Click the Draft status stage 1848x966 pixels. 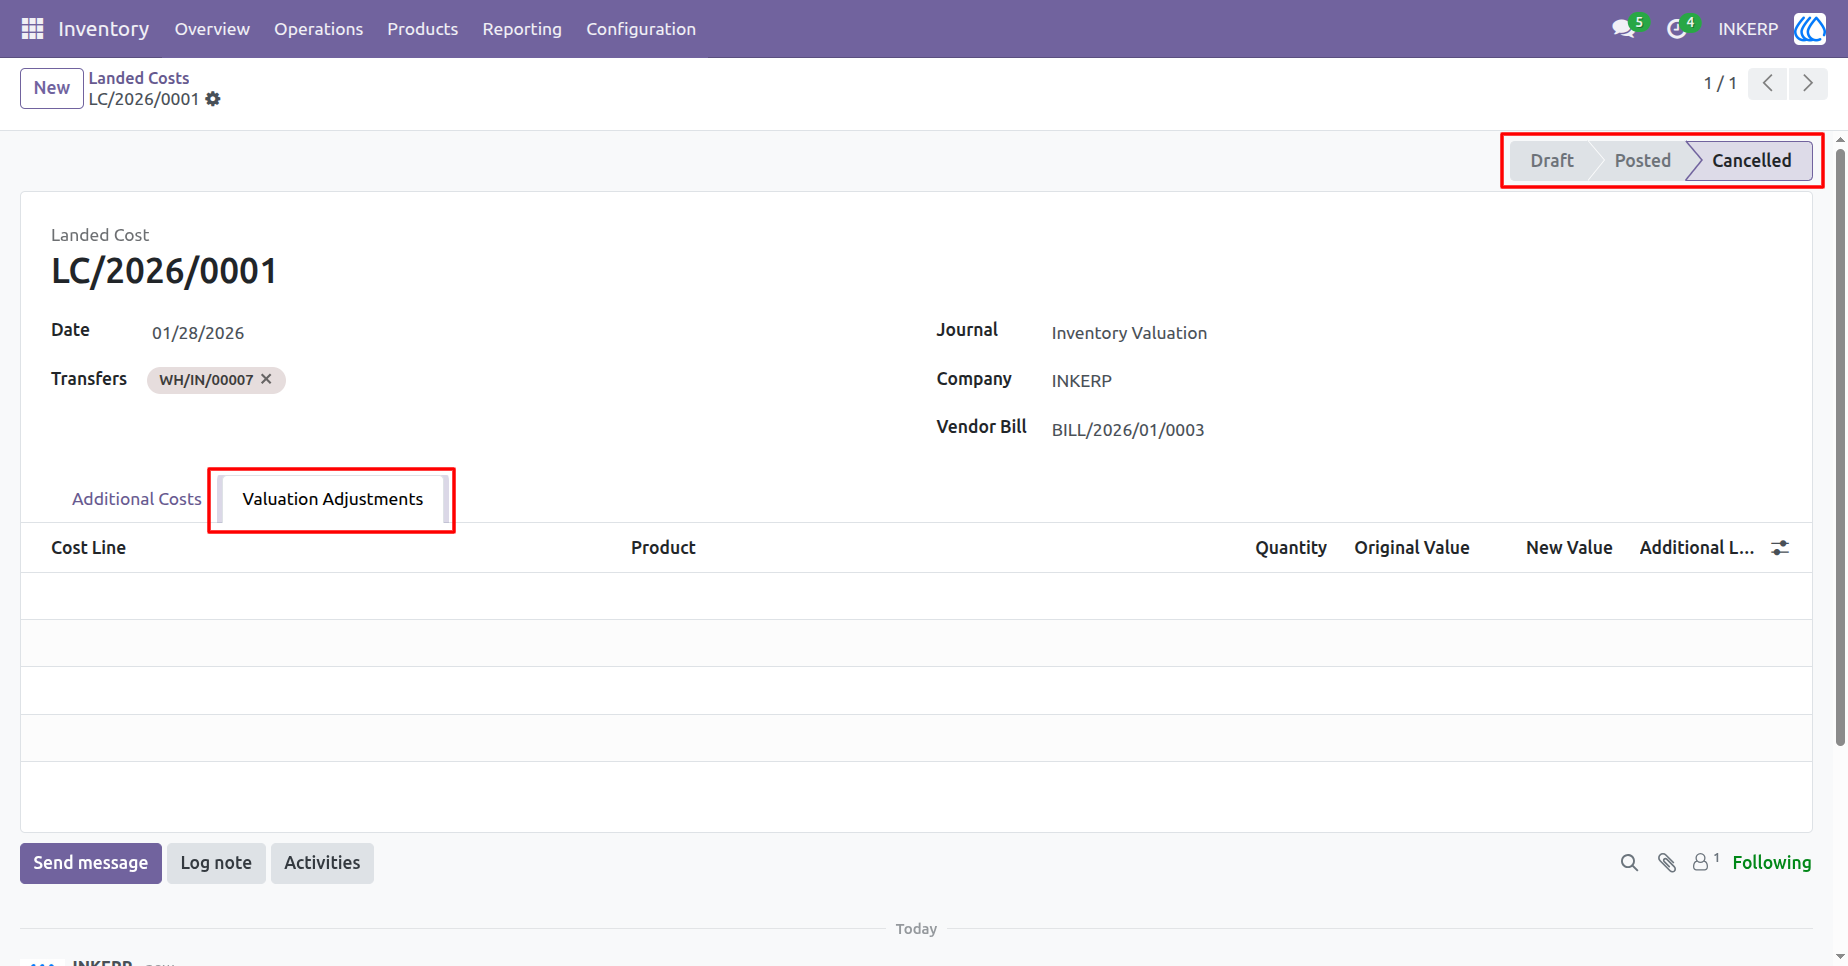pos(1552,161)
